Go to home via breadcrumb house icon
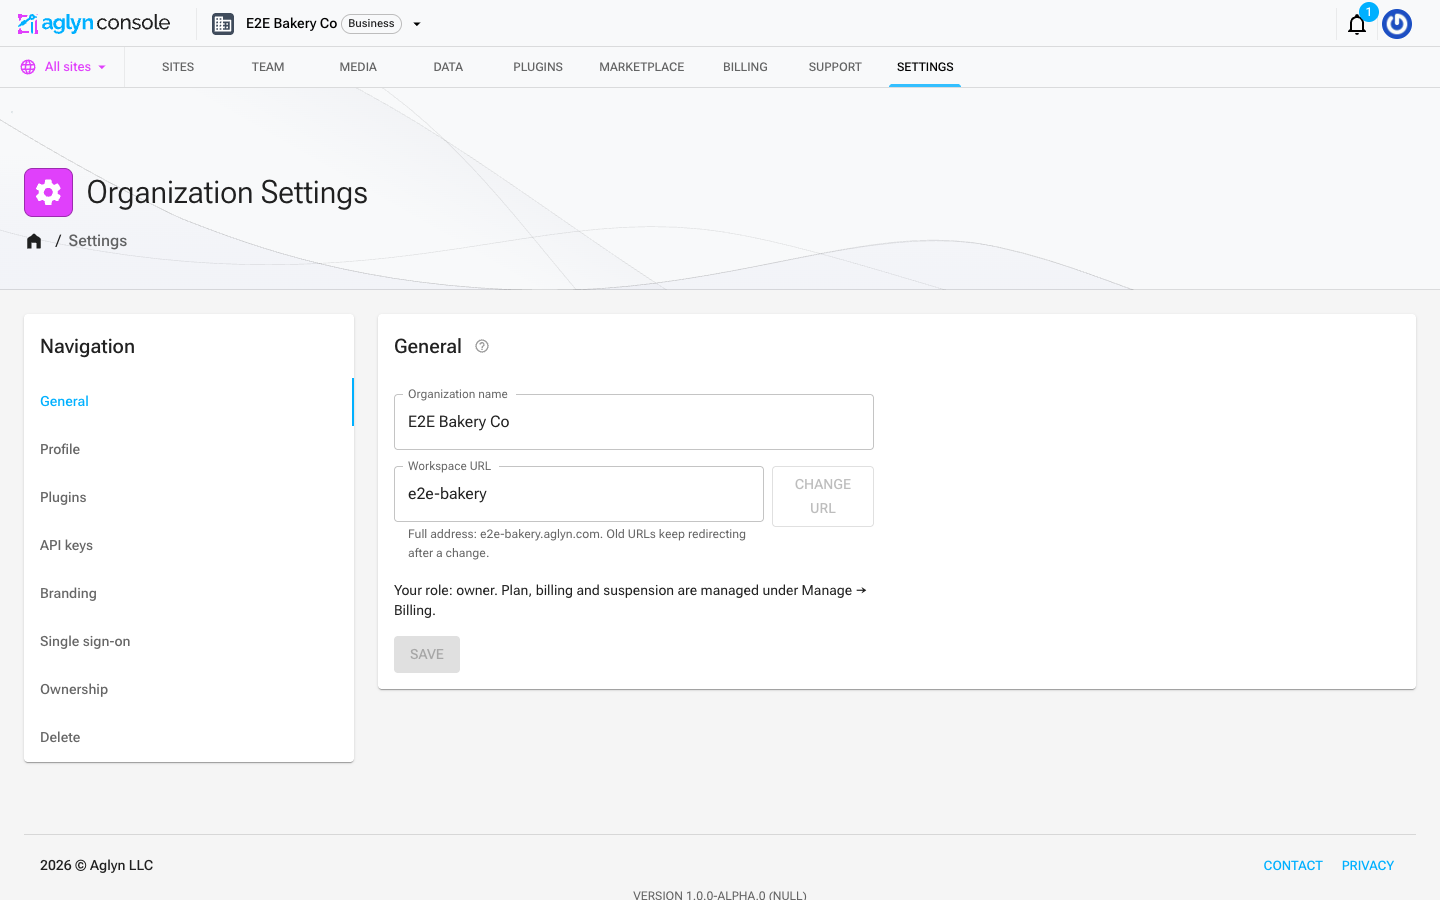This screenshot has height=900, width=1440. click(x=34, y=241)
